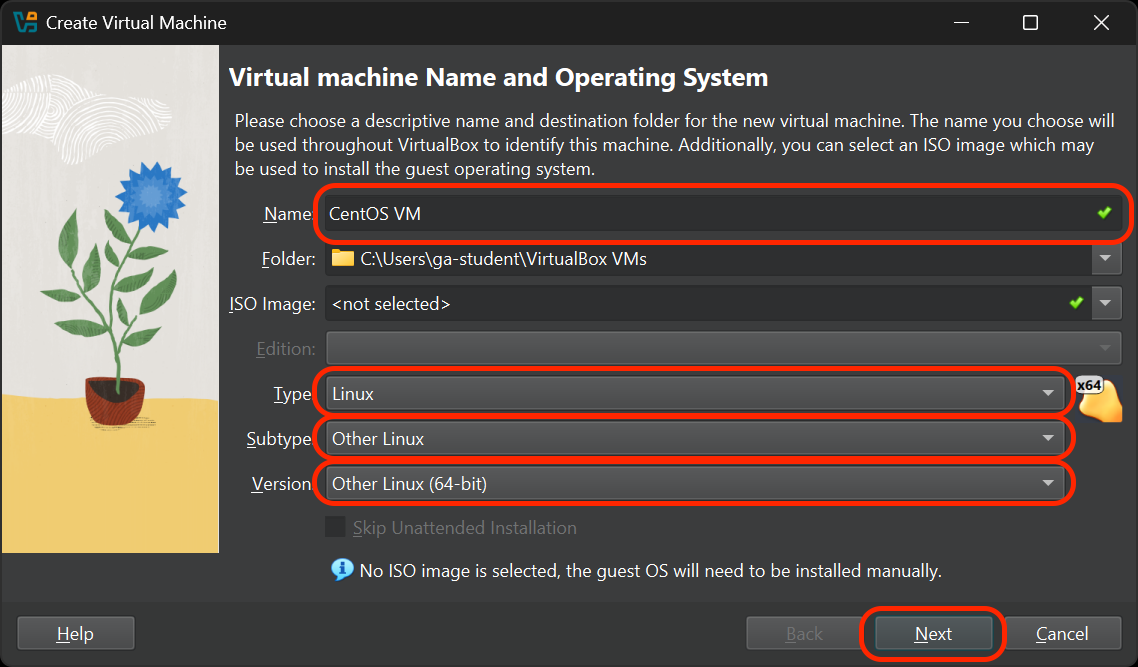Image resolution: width=1138 pixels, height=667 pixels.
Task: Expand the ISO Image selection dropdown
Action: coord(1106,303)
